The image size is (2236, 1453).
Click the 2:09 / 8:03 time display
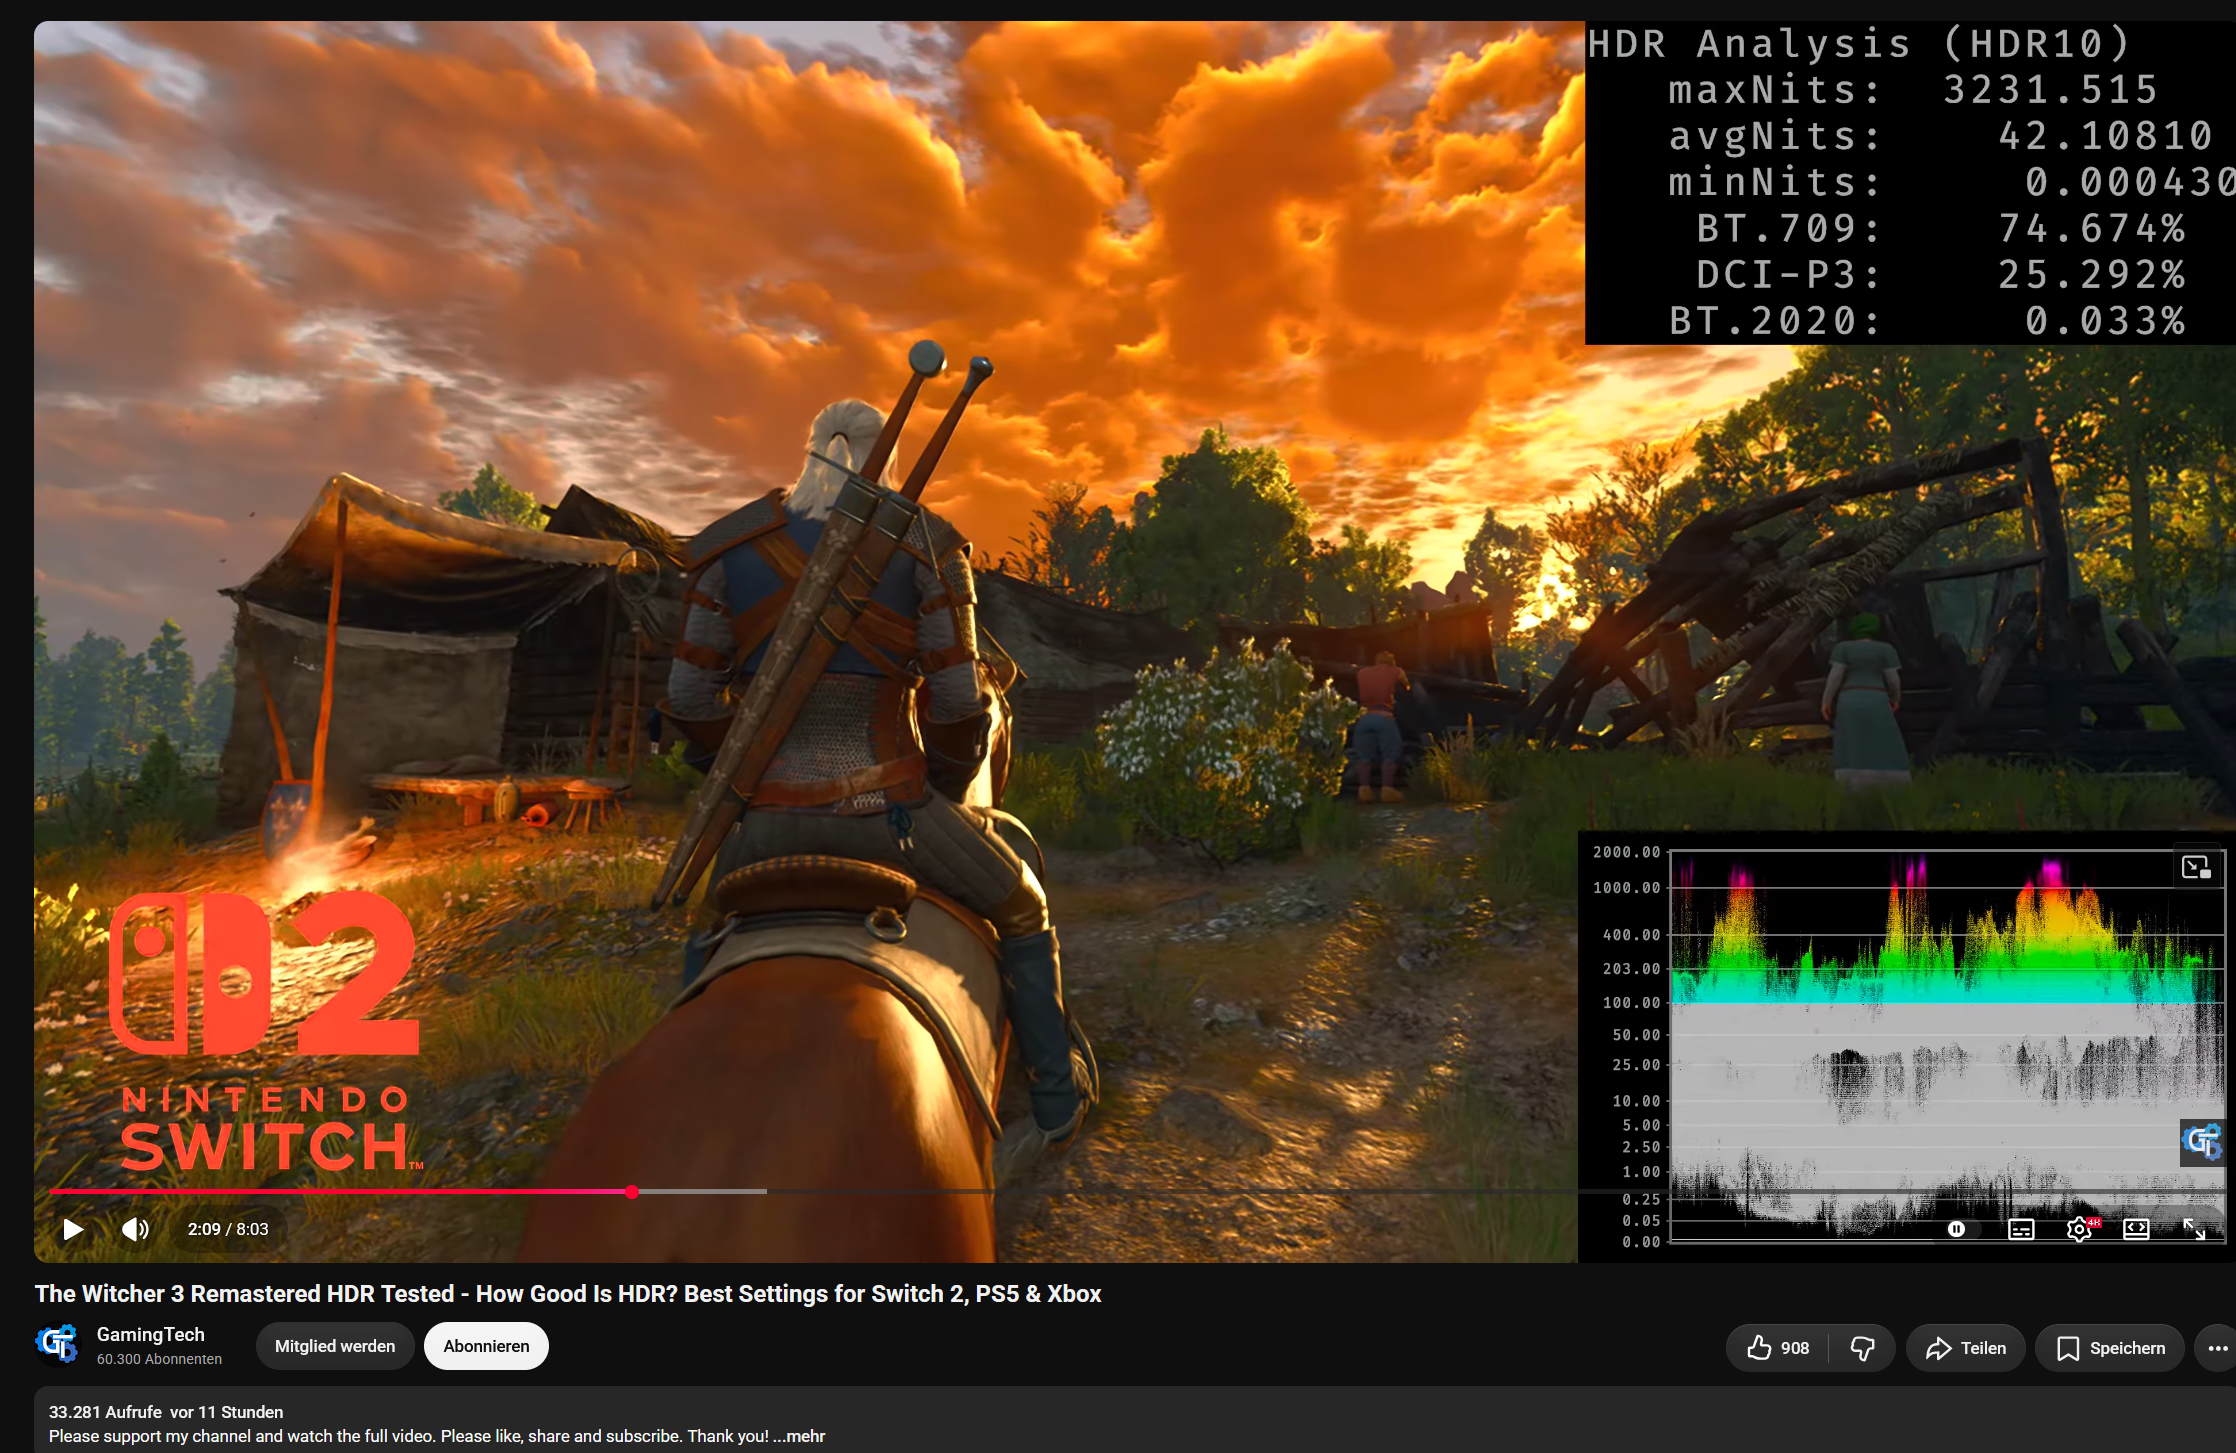[228, 1229]
